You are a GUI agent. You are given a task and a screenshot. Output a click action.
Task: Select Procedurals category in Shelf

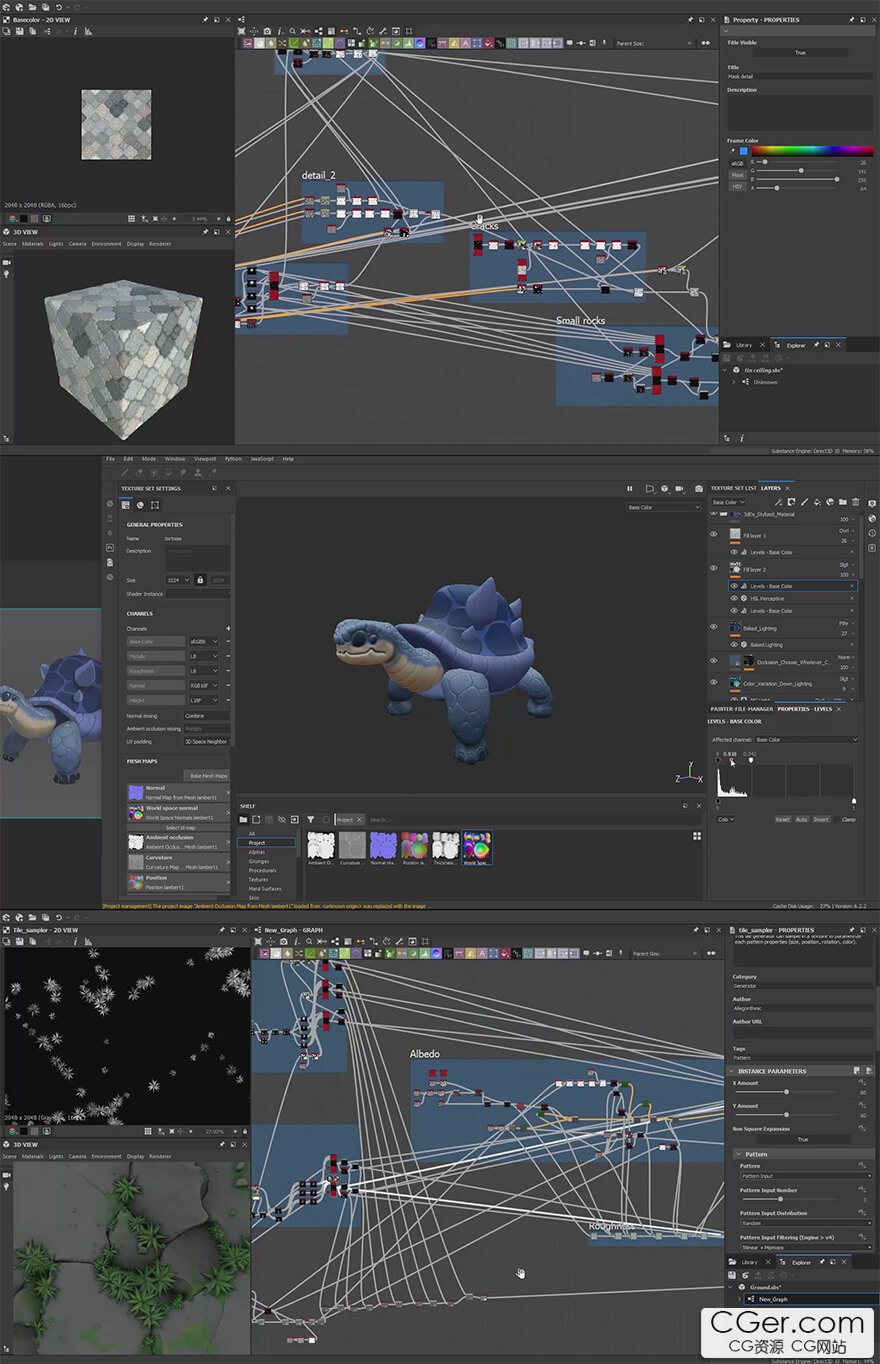pyautogui.click(x=262, y=870)
